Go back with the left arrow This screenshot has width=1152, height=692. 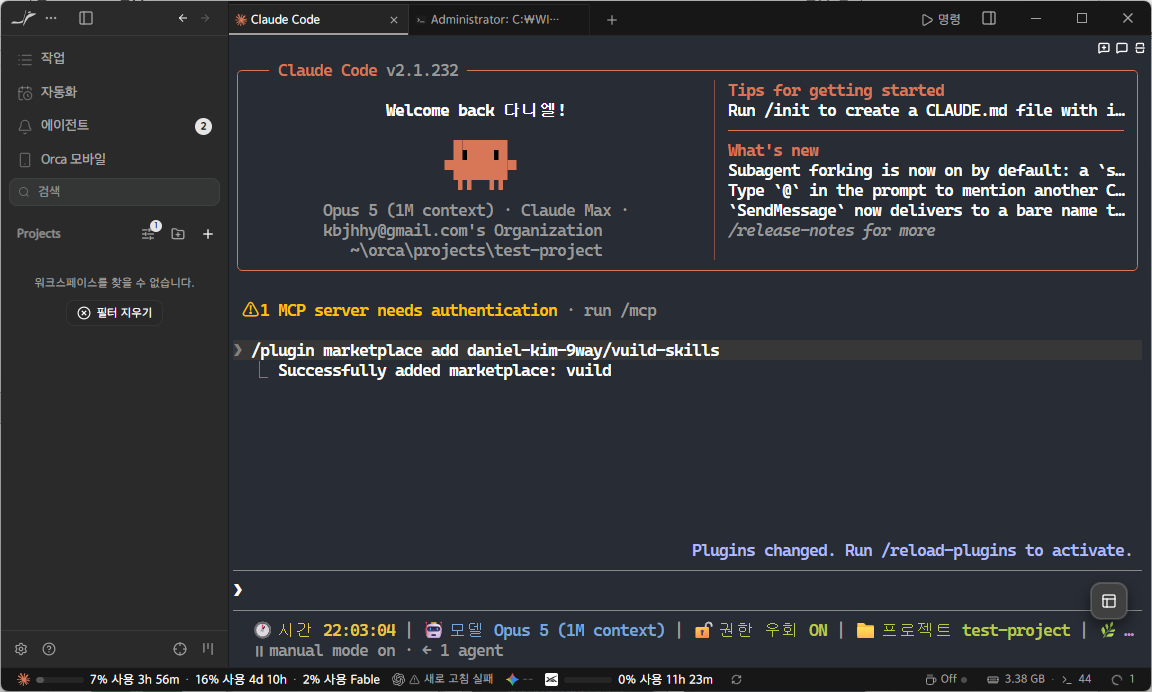point(183,18)
